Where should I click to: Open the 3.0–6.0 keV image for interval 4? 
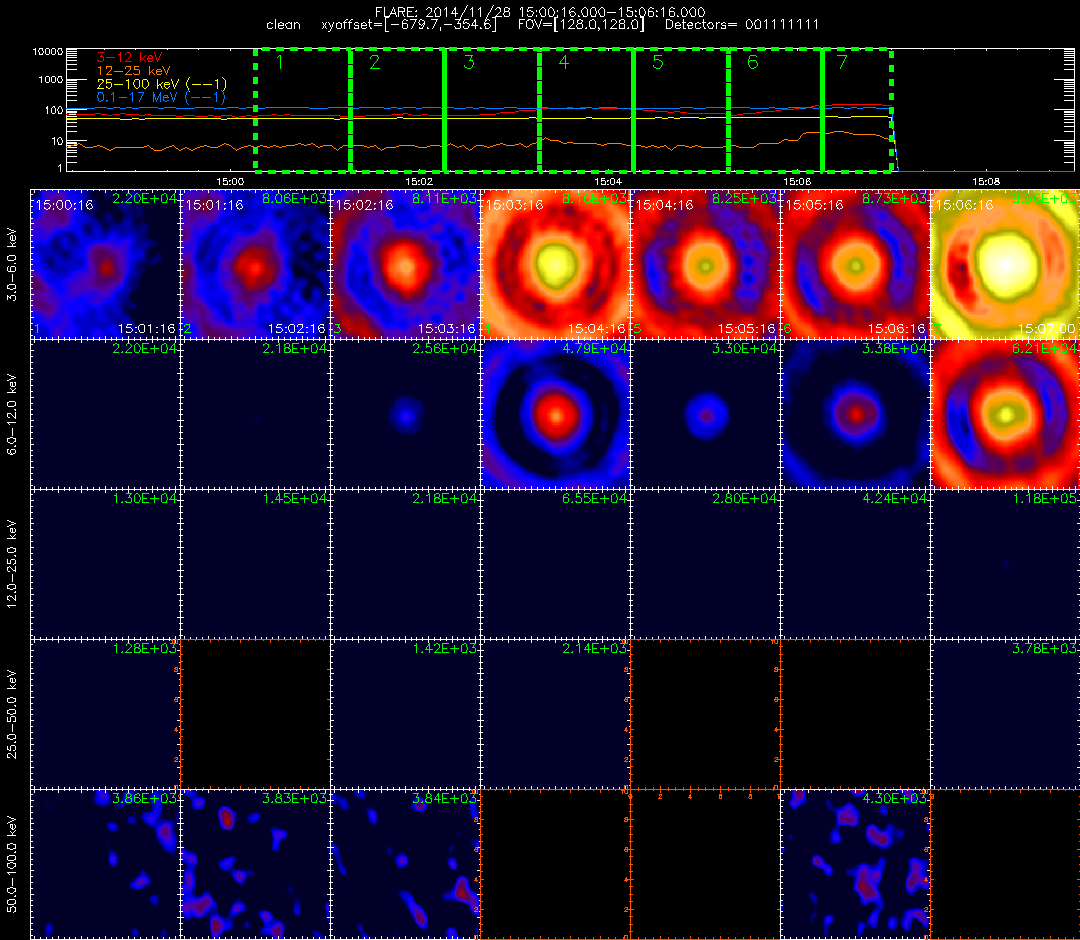click(x=555, y=264)
